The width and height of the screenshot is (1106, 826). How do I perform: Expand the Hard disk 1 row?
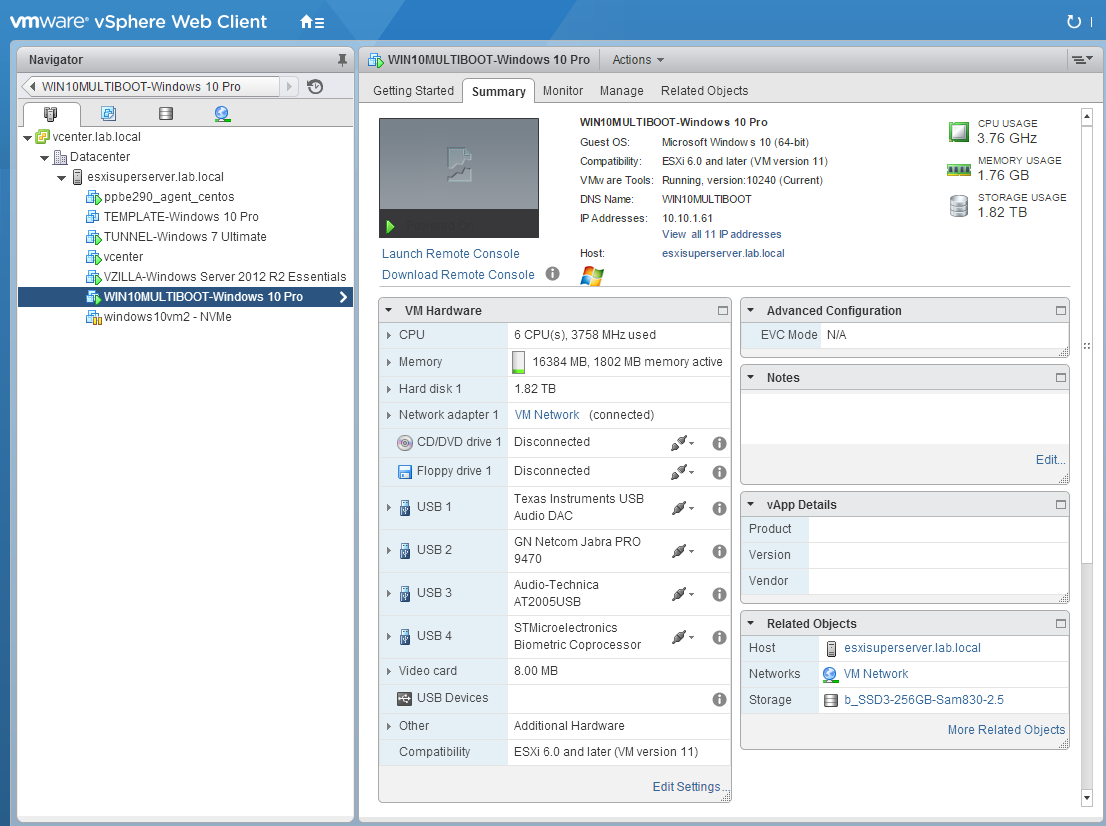(389, 389)
